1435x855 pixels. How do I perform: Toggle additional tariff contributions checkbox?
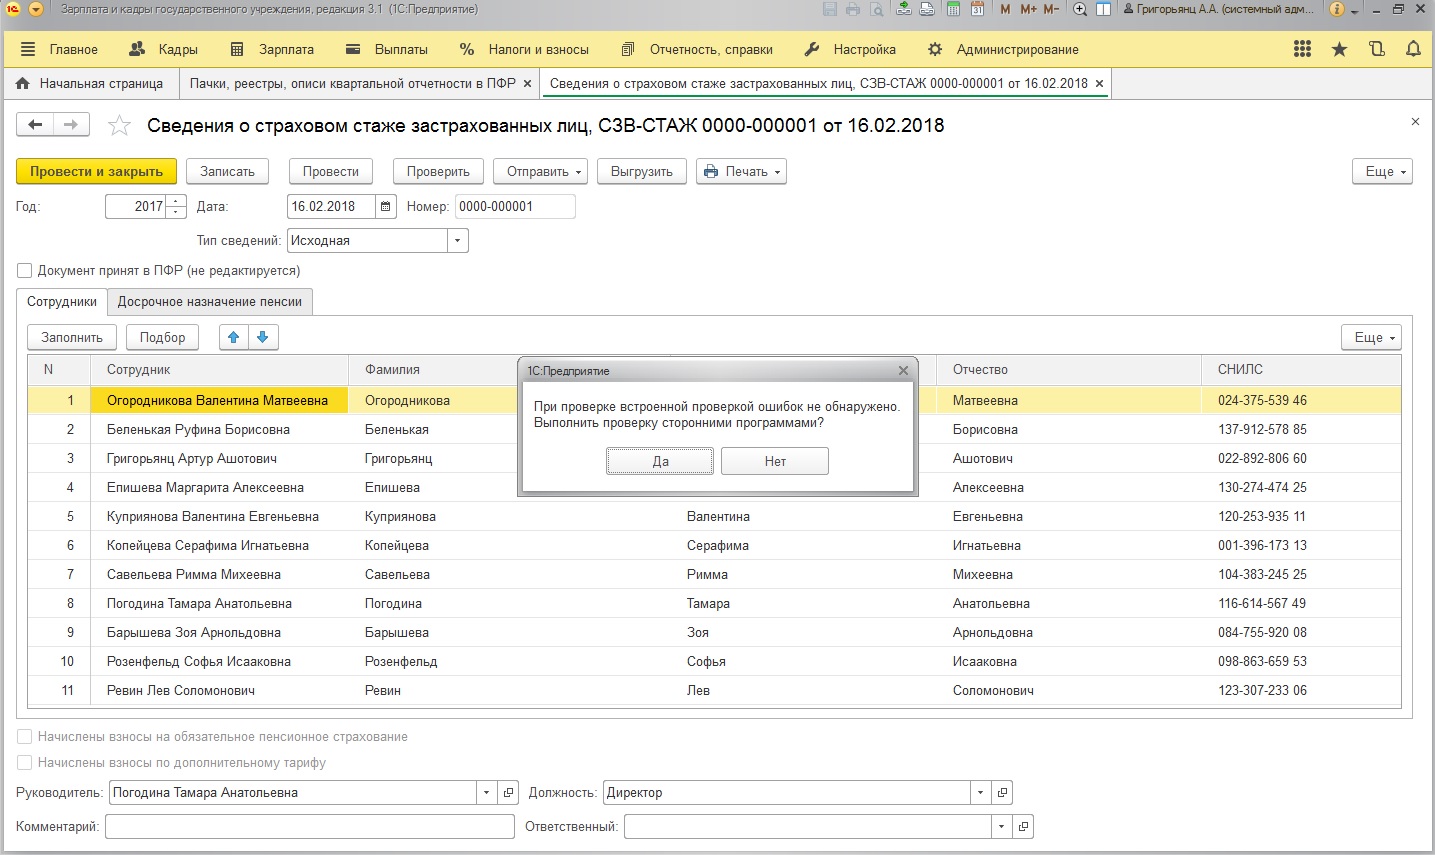25,763
